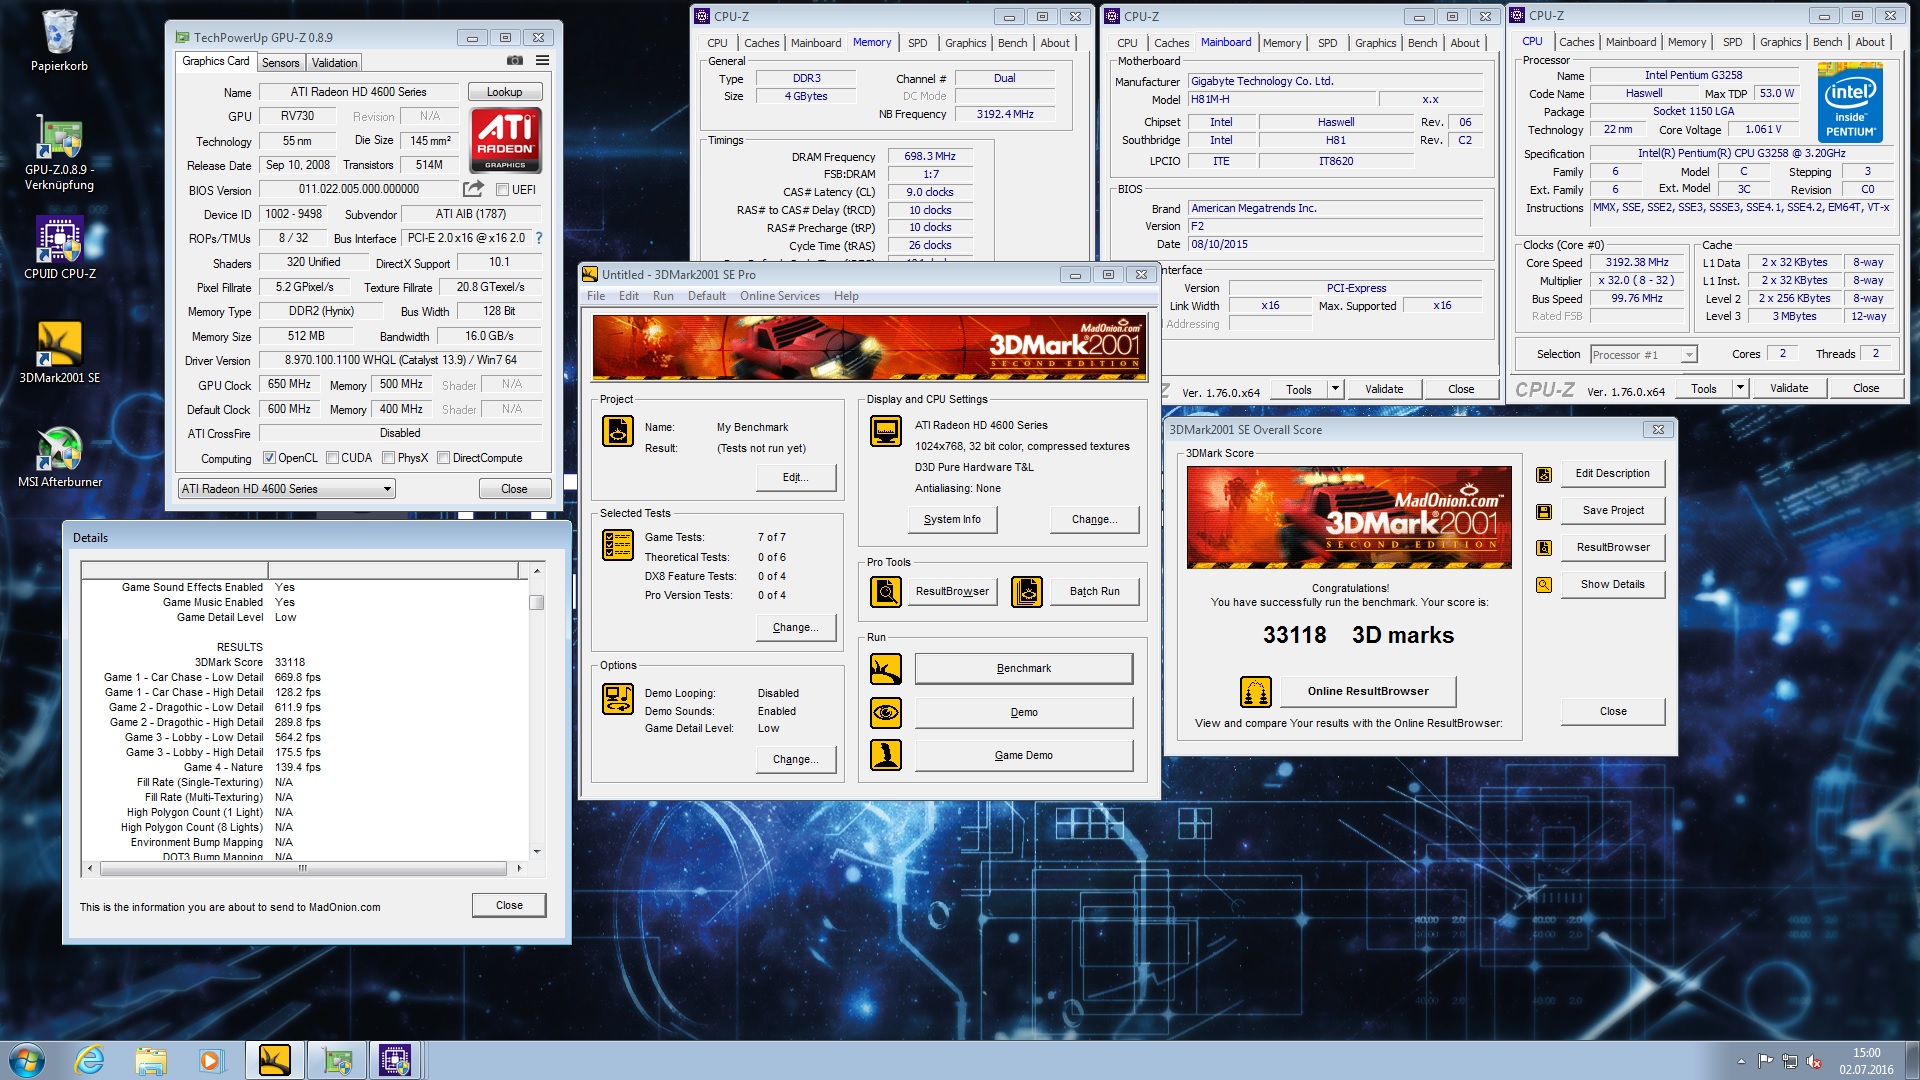Click the Show Details magnifier icon

(1544, 585)
